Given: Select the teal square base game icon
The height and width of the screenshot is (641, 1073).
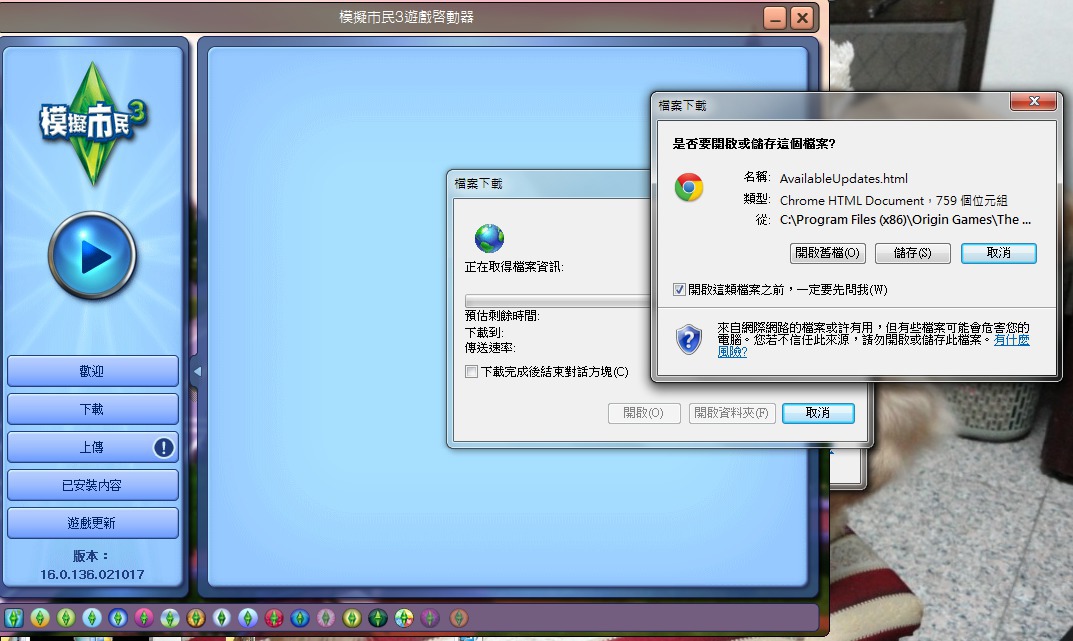Looking at the screenshot, I should coord(14,618).
